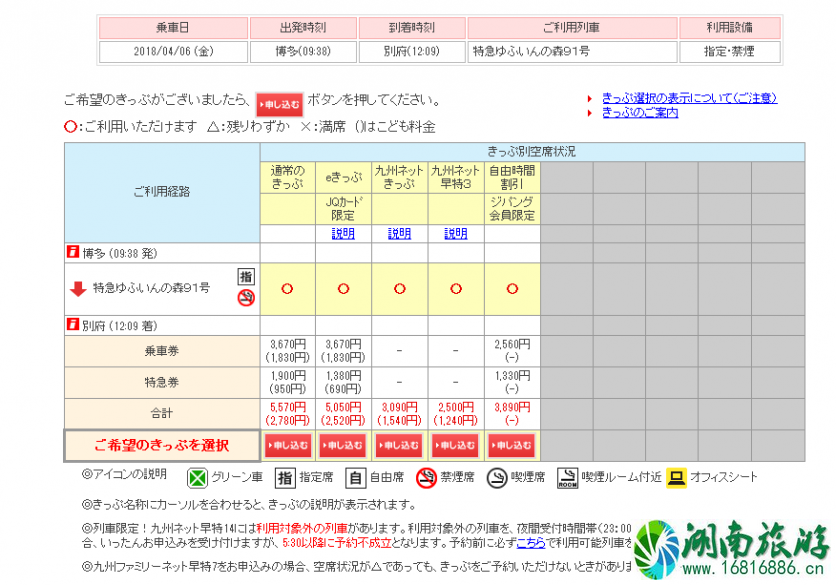This screenshot has height=585, width=836.
Task: Click the 九州ネットきっぷ column header
Action: click(x=400, y=178)
